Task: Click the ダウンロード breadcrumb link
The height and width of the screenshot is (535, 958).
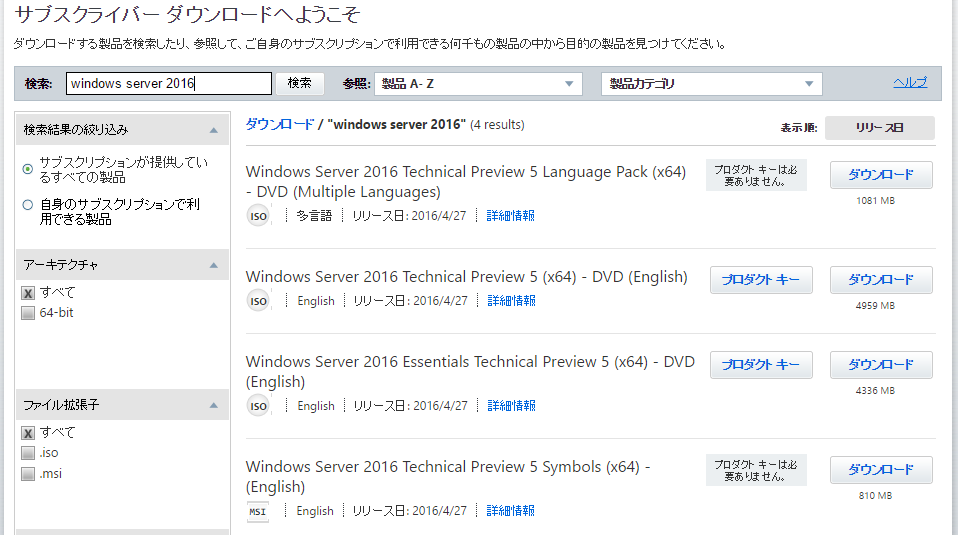Action: coord(279,125)
